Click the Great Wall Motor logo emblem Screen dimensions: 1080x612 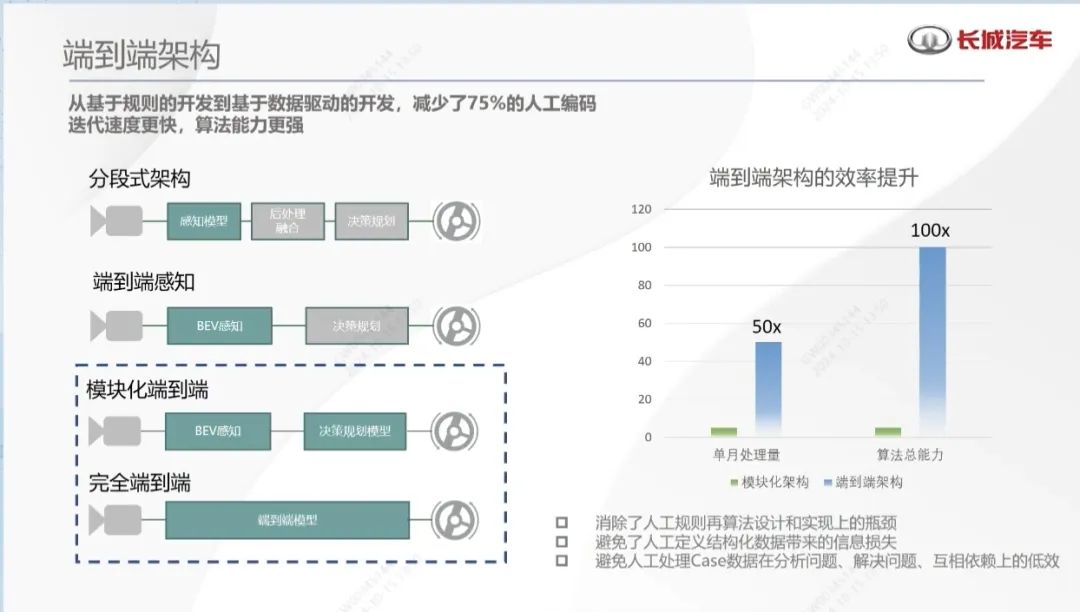click(x=929, y=40)
